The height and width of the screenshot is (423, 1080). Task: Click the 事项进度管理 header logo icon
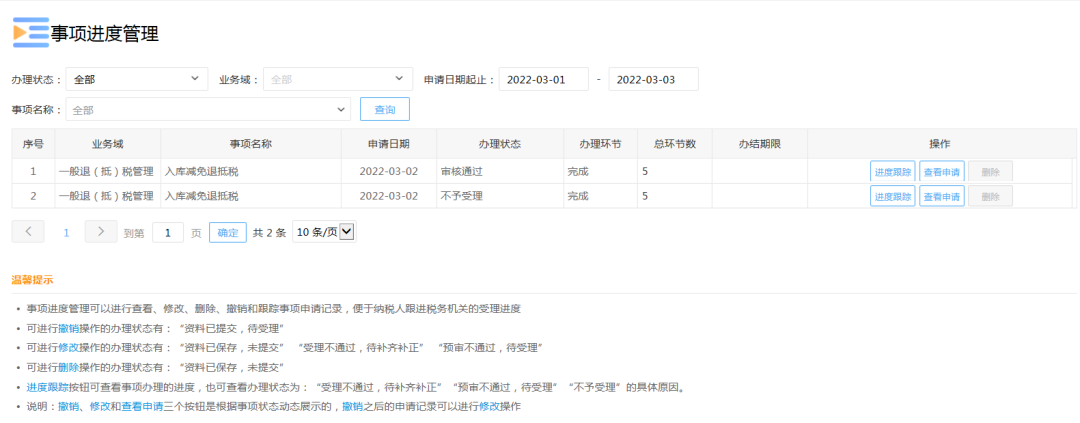(31, 32)
